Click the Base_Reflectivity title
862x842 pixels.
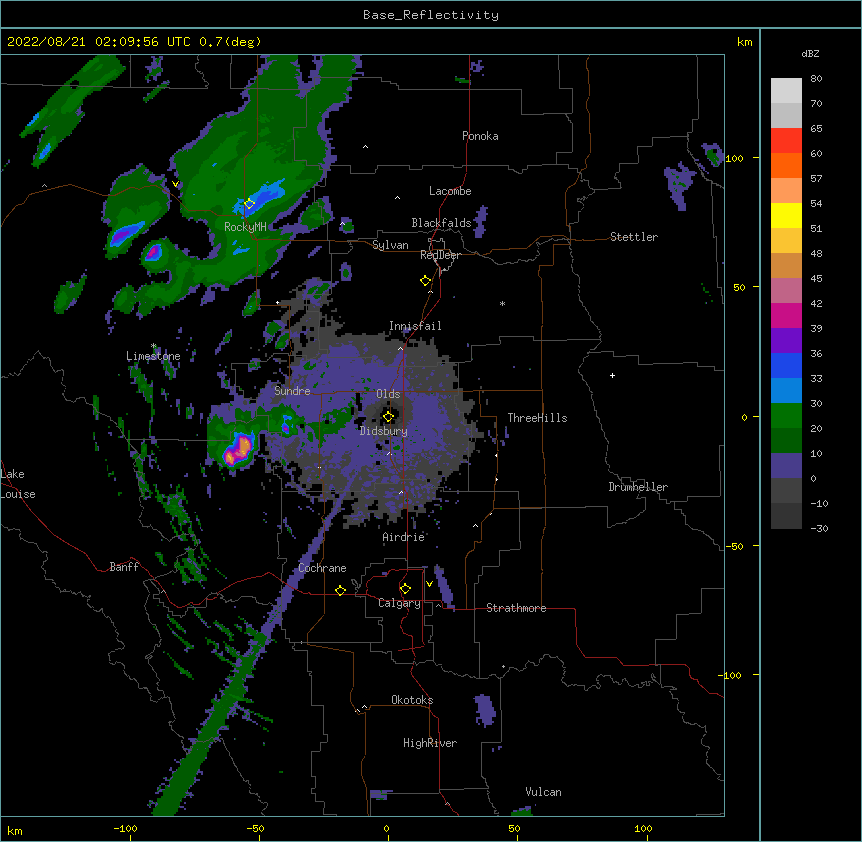point(431,15)
